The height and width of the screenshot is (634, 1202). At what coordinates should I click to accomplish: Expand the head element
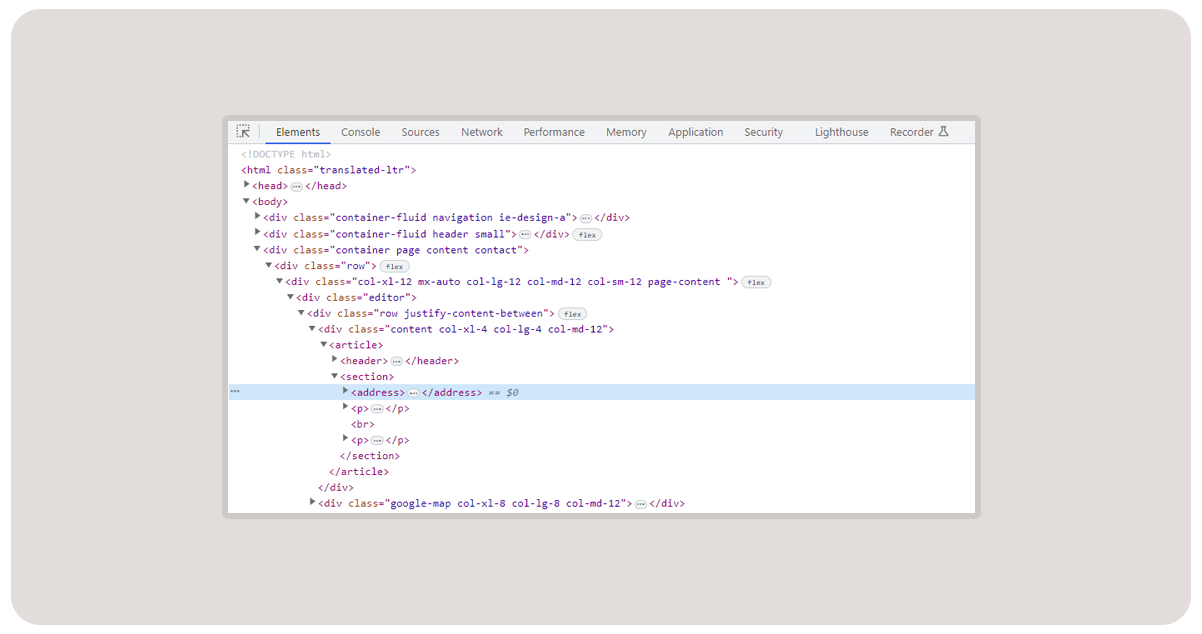[x=246, y=185]
